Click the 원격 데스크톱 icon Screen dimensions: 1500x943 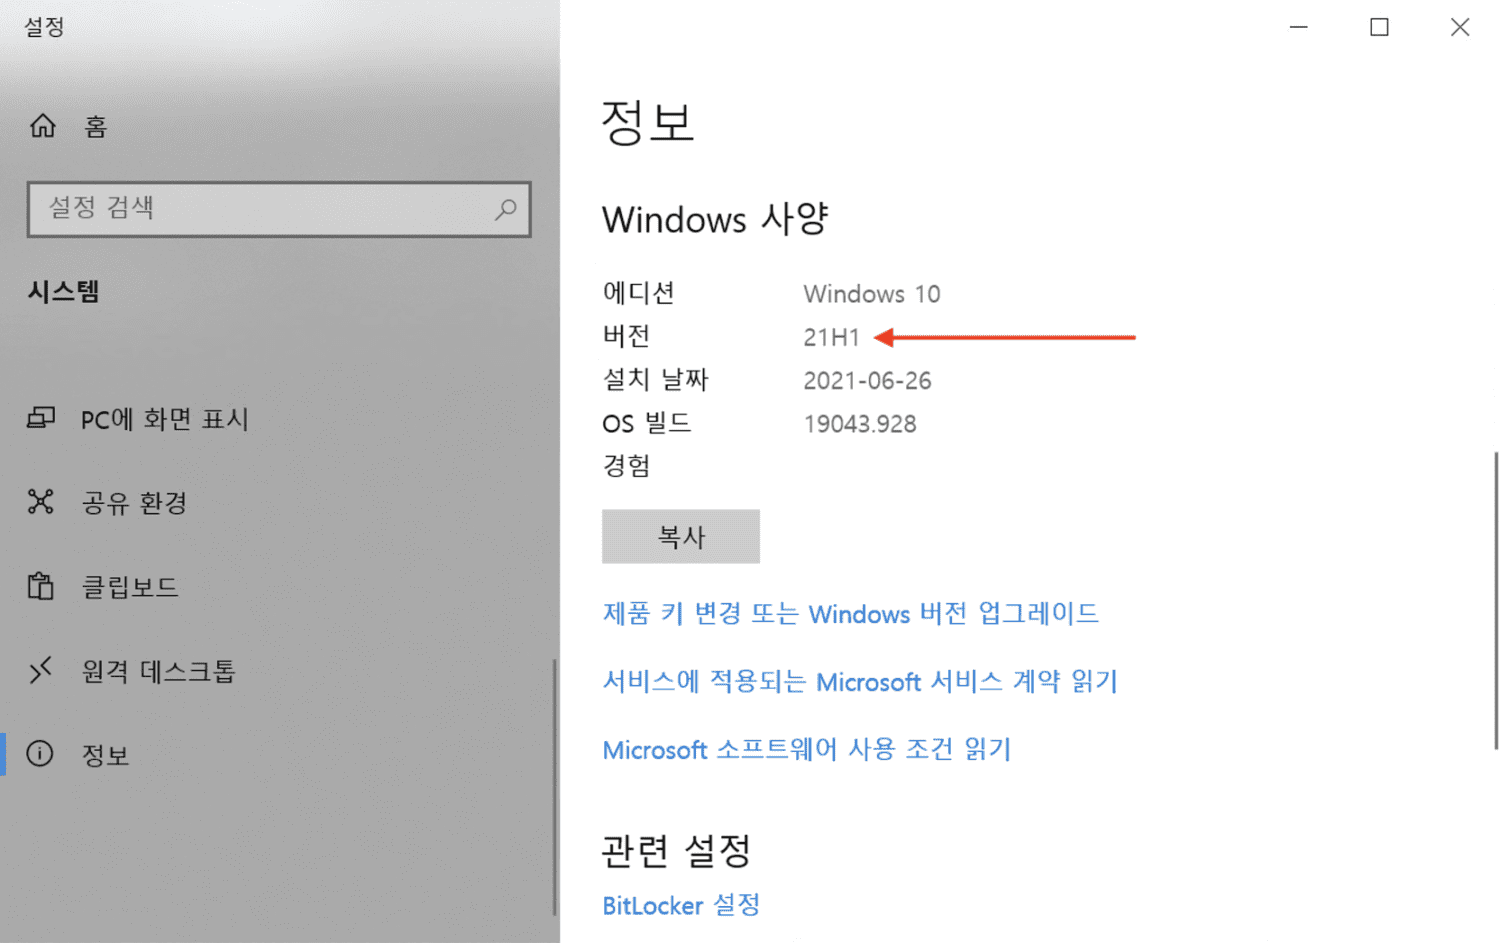pyautogui.click(x=41, y=670)
